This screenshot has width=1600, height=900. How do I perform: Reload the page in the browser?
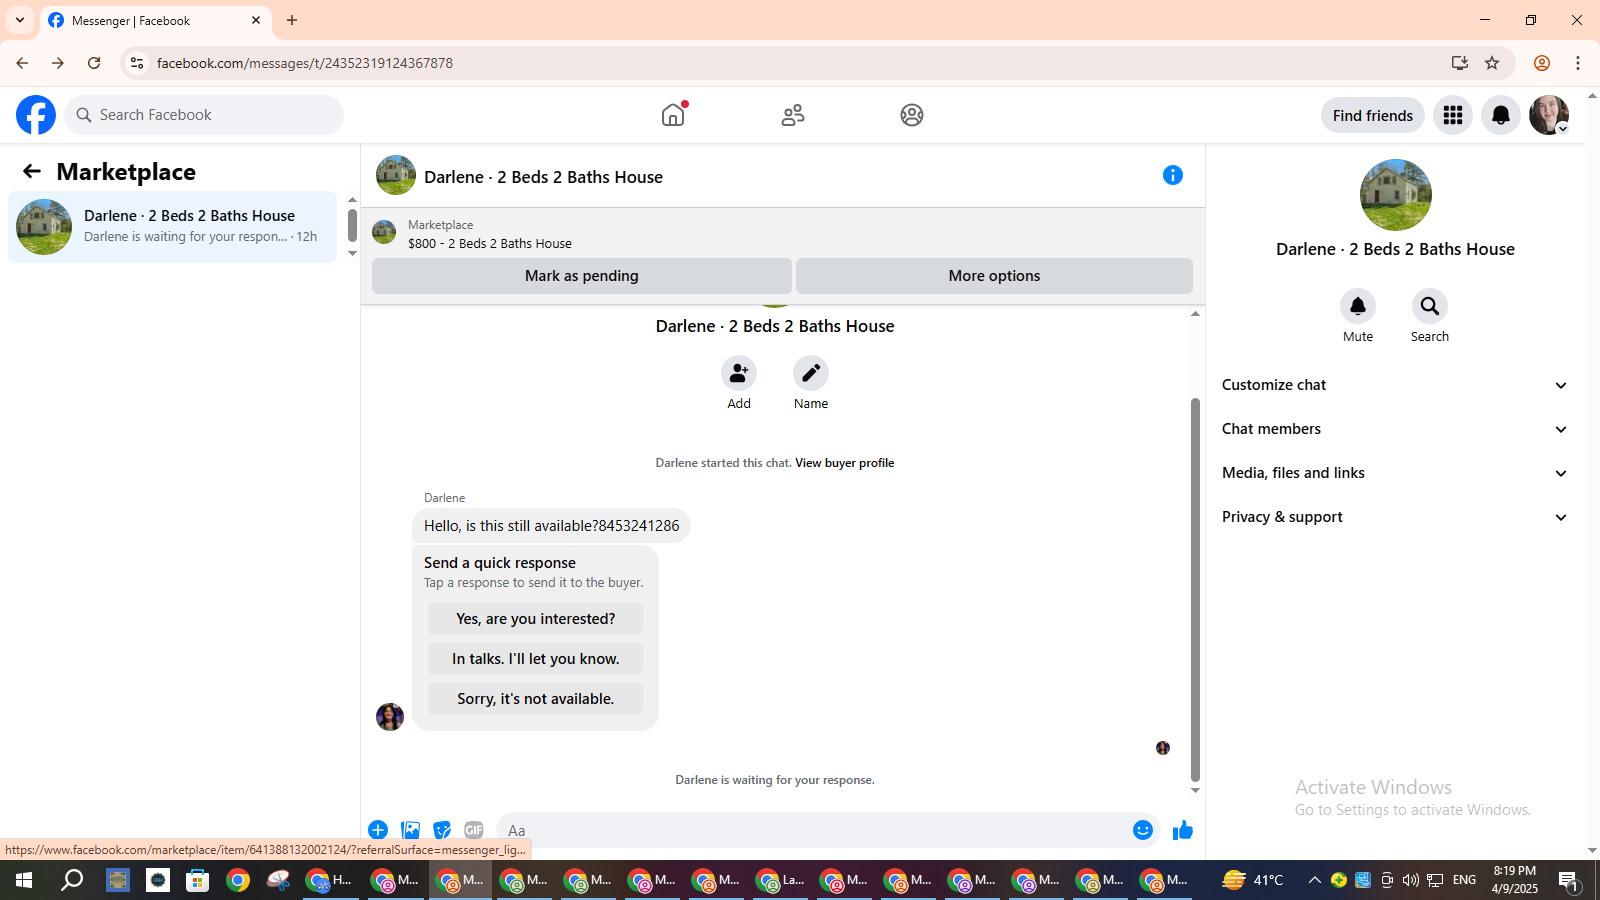tap(94, 63)
